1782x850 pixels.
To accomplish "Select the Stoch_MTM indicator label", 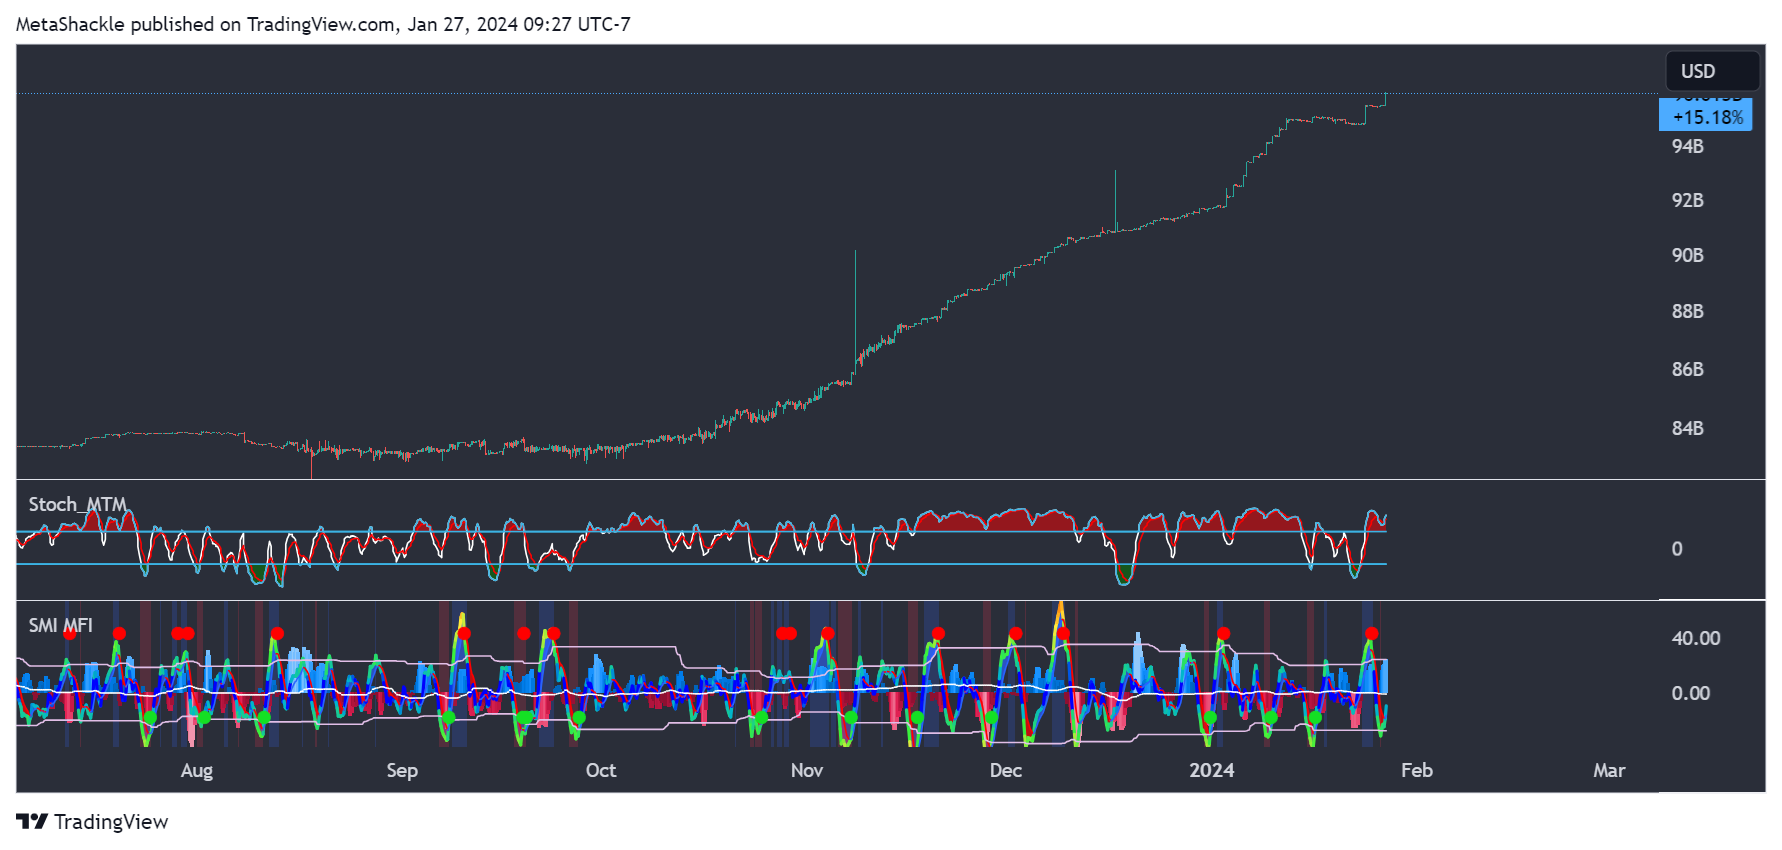I will pos(77,504).
